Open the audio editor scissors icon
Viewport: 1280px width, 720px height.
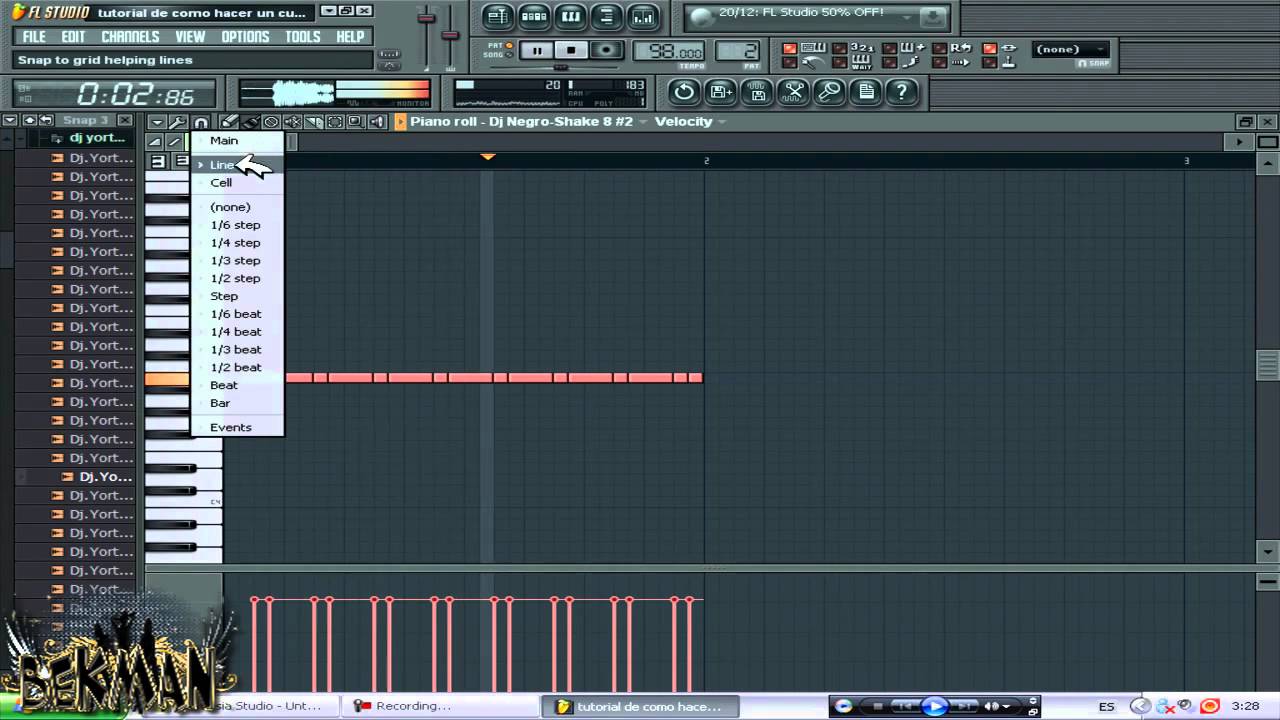click(x=794, y=92)
